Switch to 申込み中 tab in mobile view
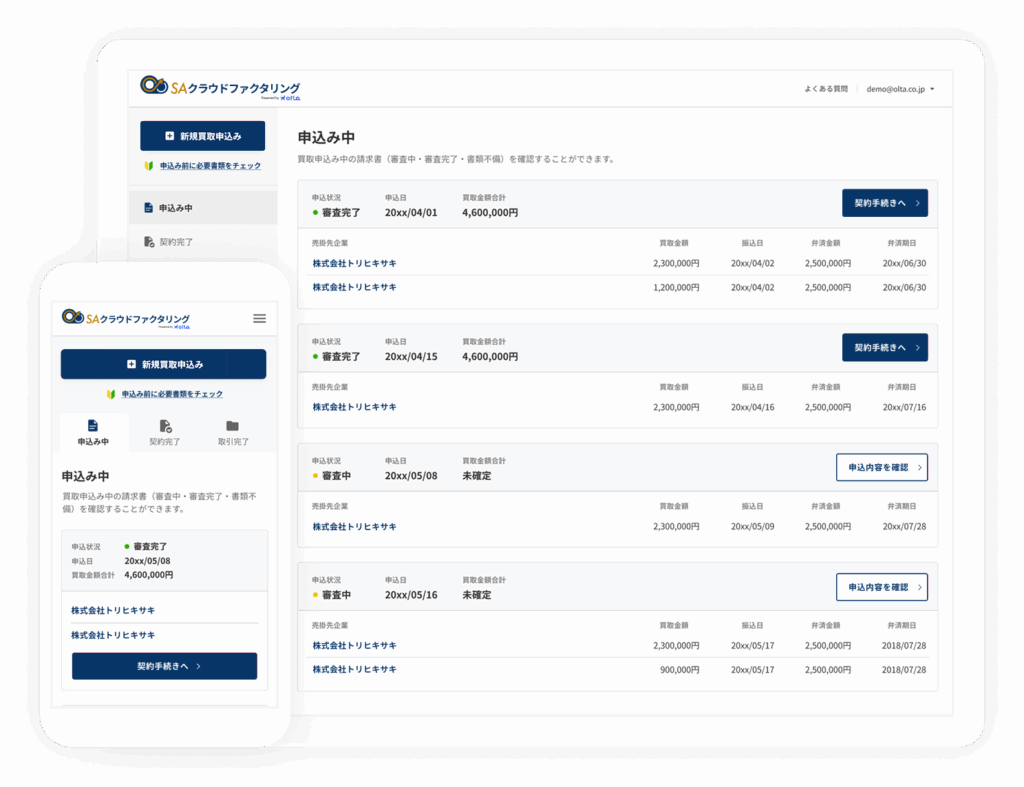 [x=93, y=432]
